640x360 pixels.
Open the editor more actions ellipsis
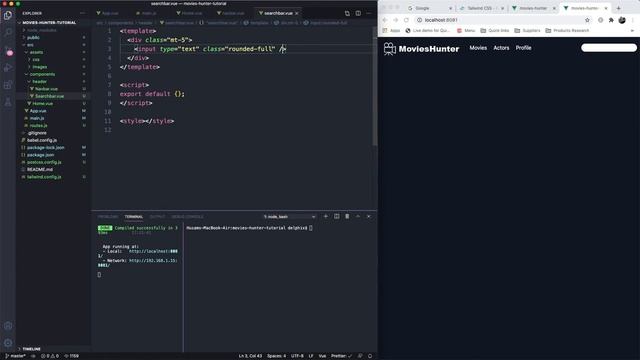(x=369, y=13)
